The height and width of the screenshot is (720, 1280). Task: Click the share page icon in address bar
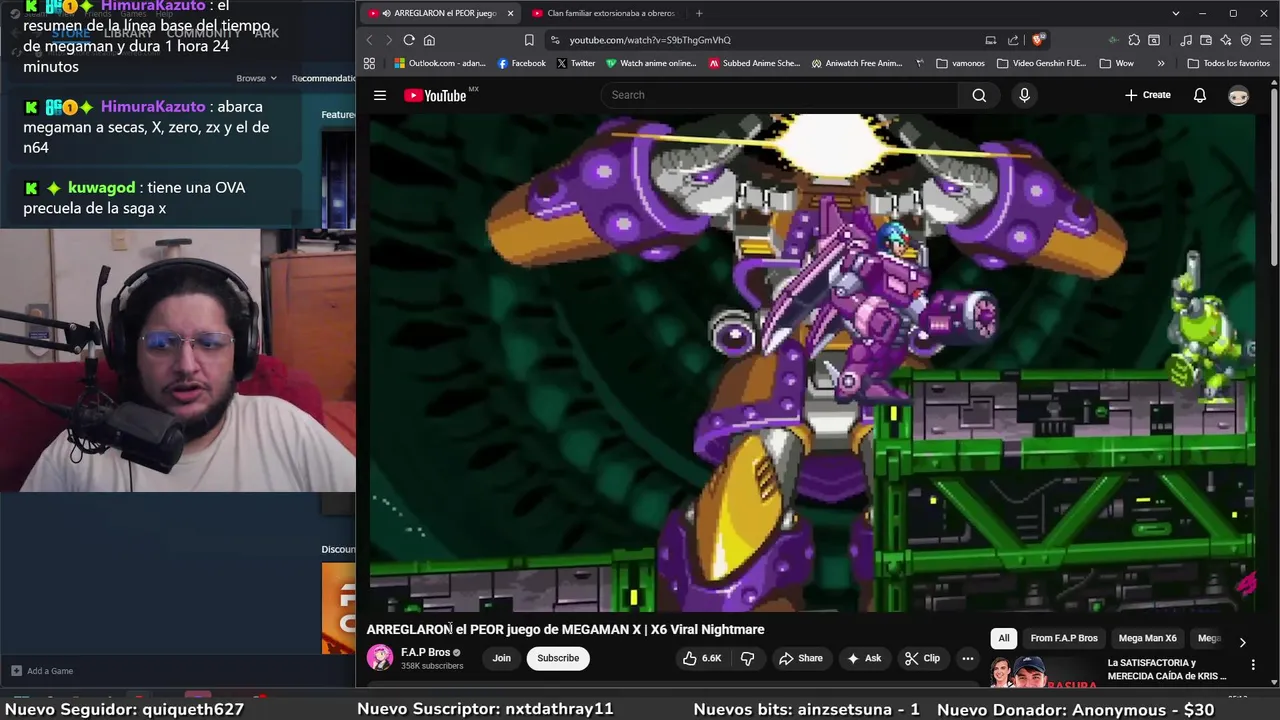point(1013,40)
